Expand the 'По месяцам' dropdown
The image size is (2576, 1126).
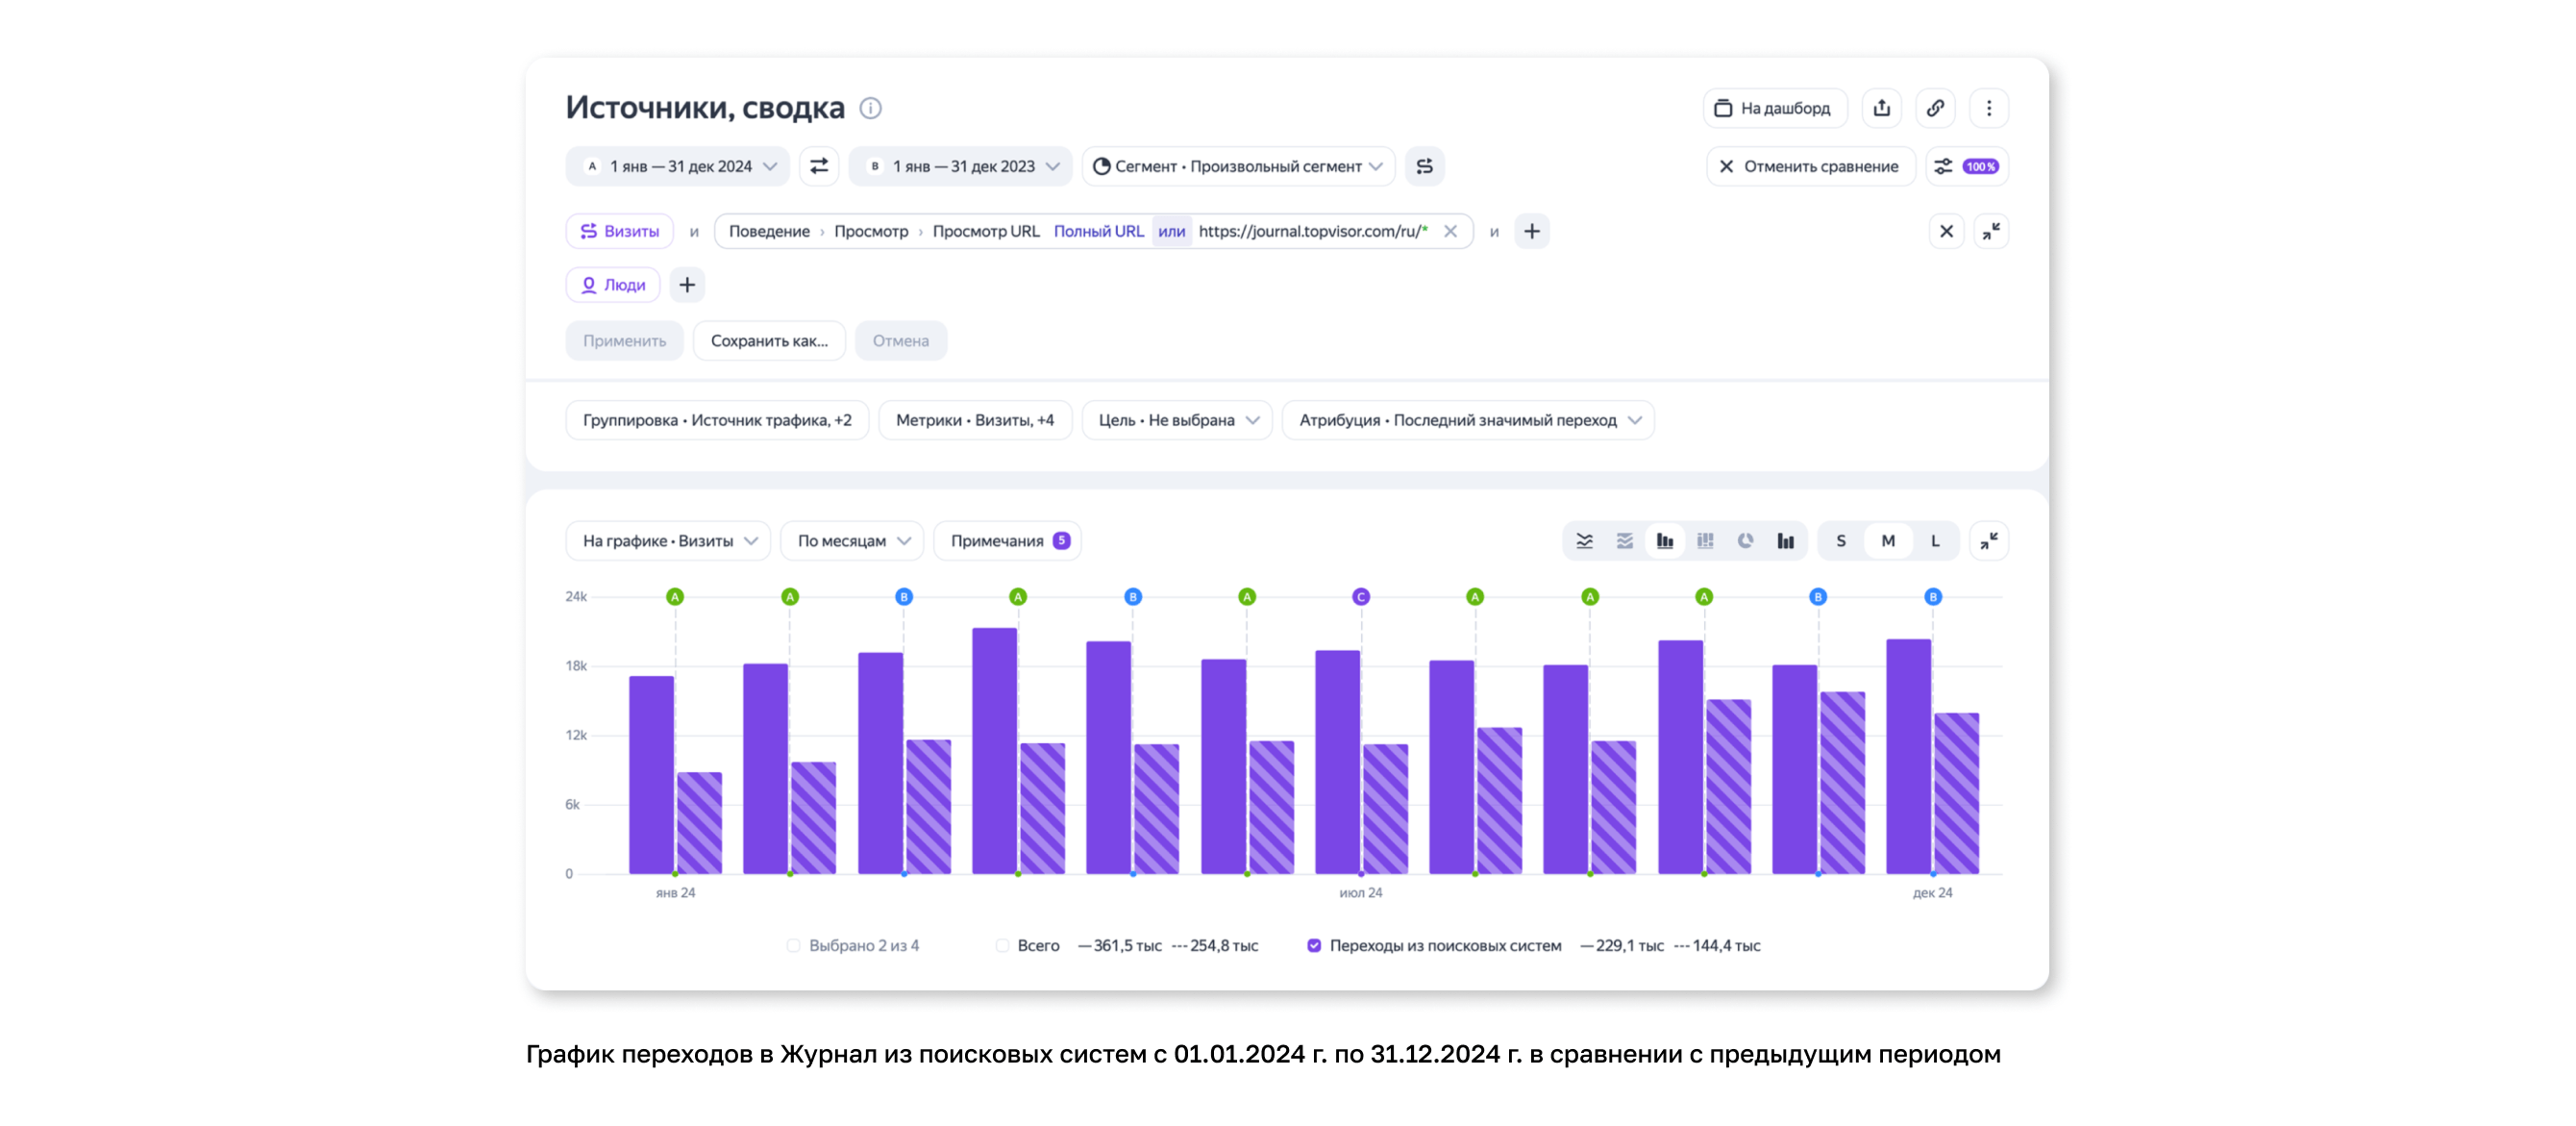[x=854, y=541]
